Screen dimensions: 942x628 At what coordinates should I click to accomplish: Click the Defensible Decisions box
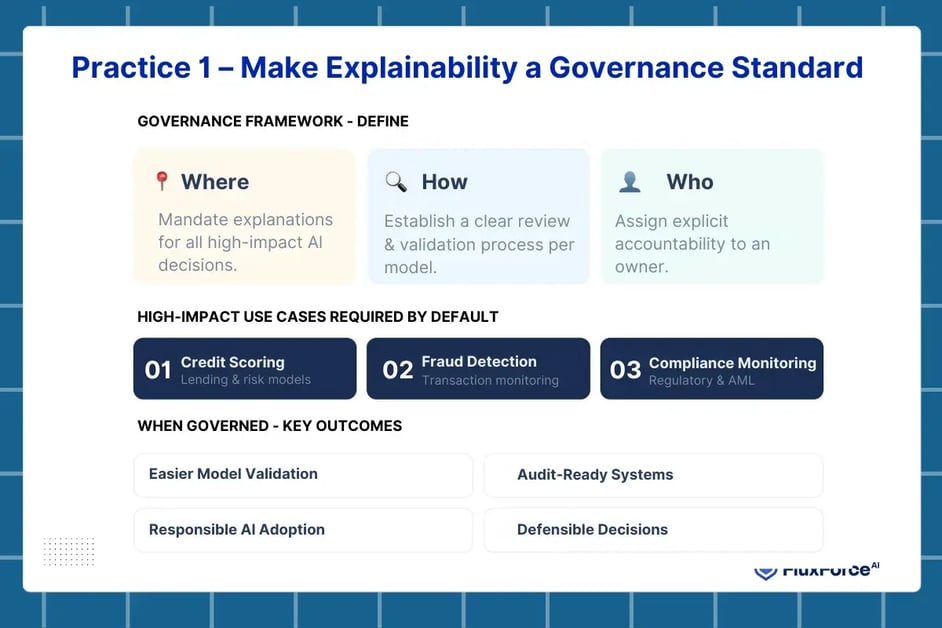click(653, 530)
